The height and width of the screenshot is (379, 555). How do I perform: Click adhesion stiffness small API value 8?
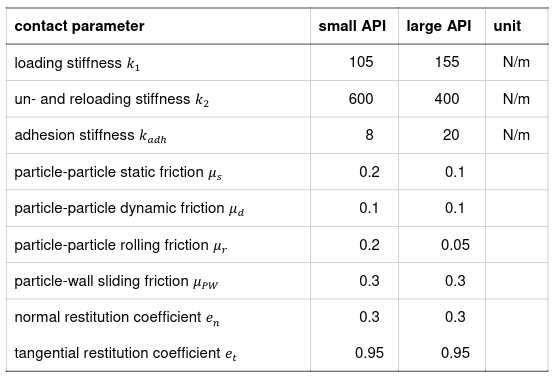pyautogui.click(x=369, y=135)
